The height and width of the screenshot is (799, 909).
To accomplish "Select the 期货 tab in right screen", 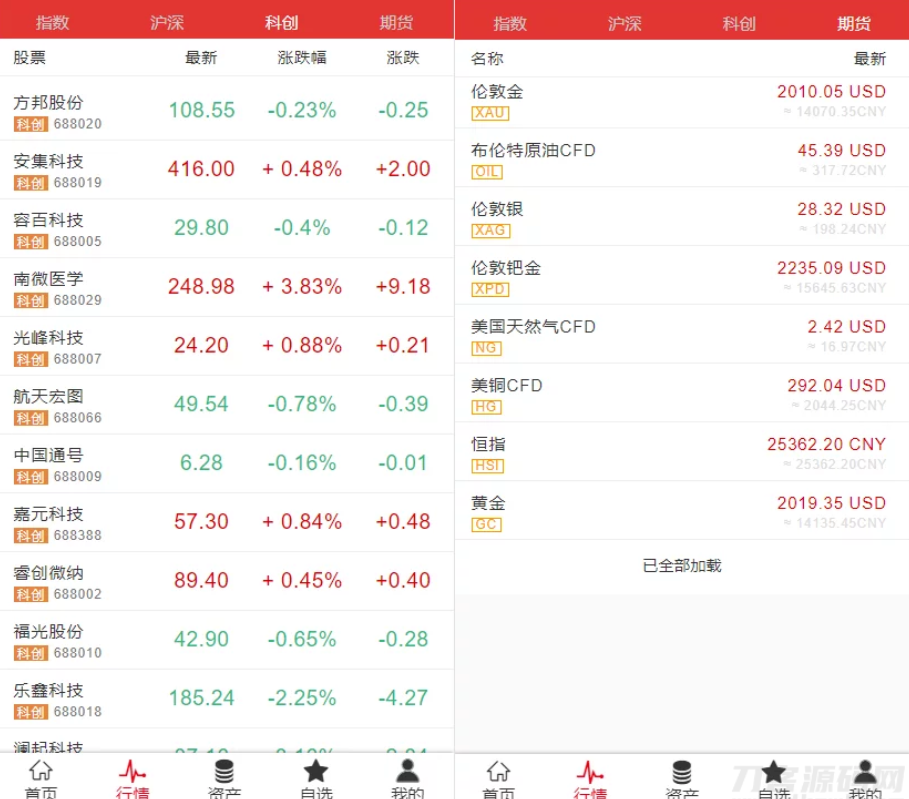I will (853, 24).
